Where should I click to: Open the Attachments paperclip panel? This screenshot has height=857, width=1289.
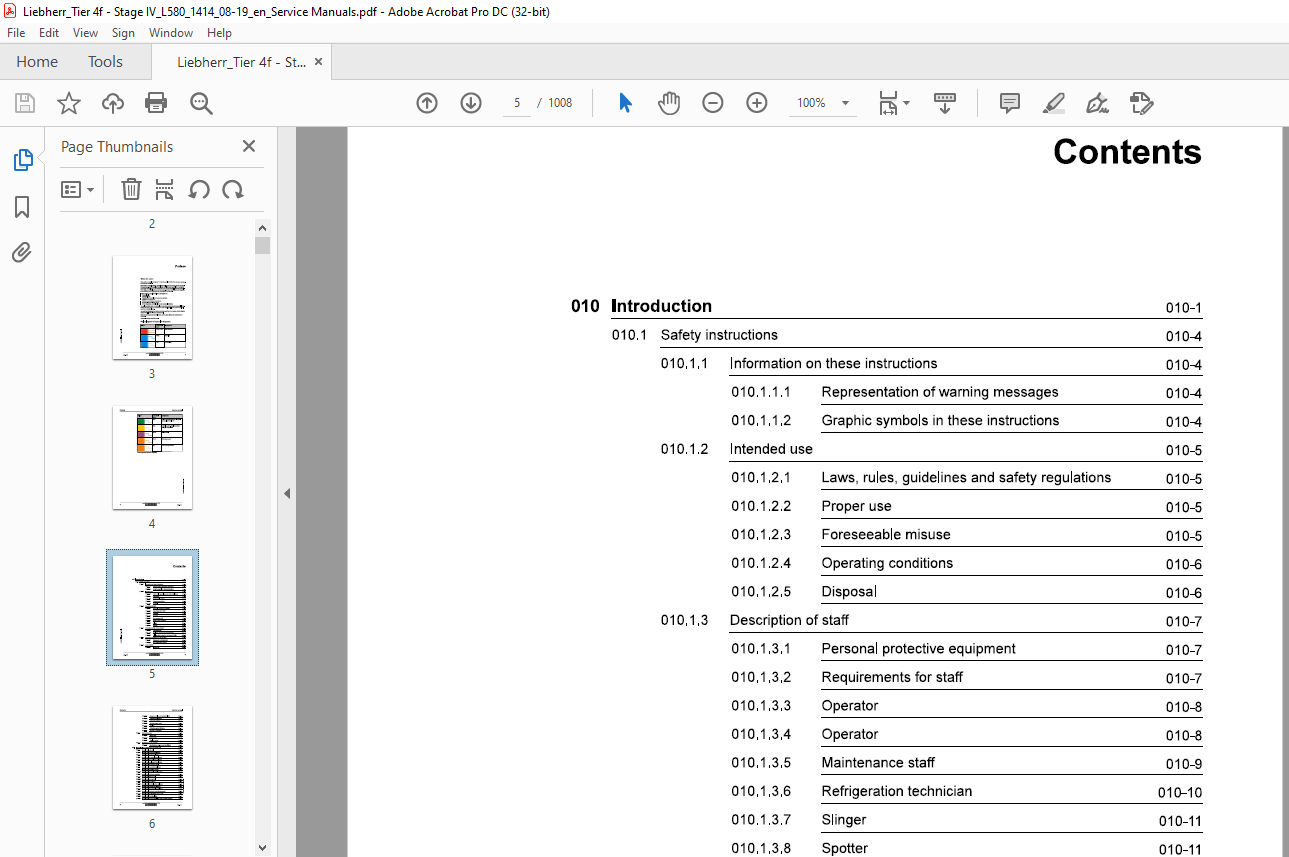click(x=22, y=252)
